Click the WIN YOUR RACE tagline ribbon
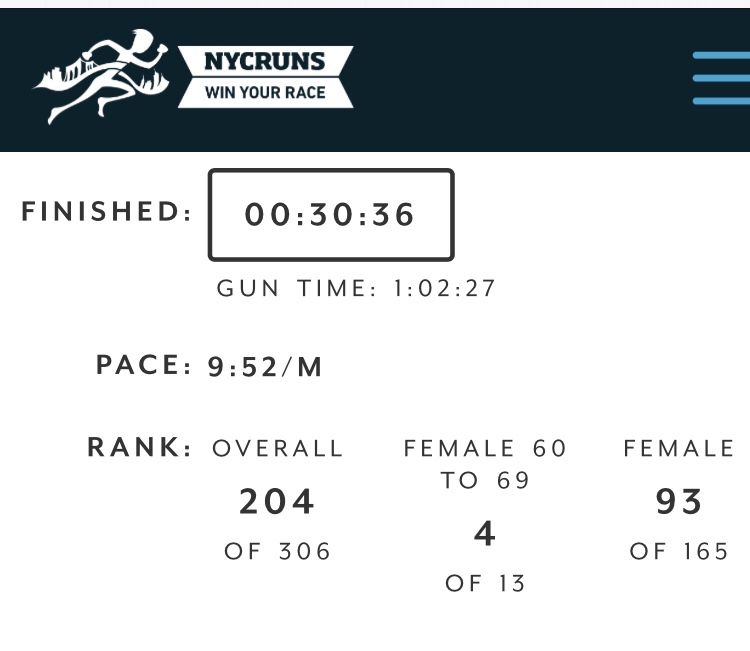Viewport: 750px width, 651px height. coord(265,94)
